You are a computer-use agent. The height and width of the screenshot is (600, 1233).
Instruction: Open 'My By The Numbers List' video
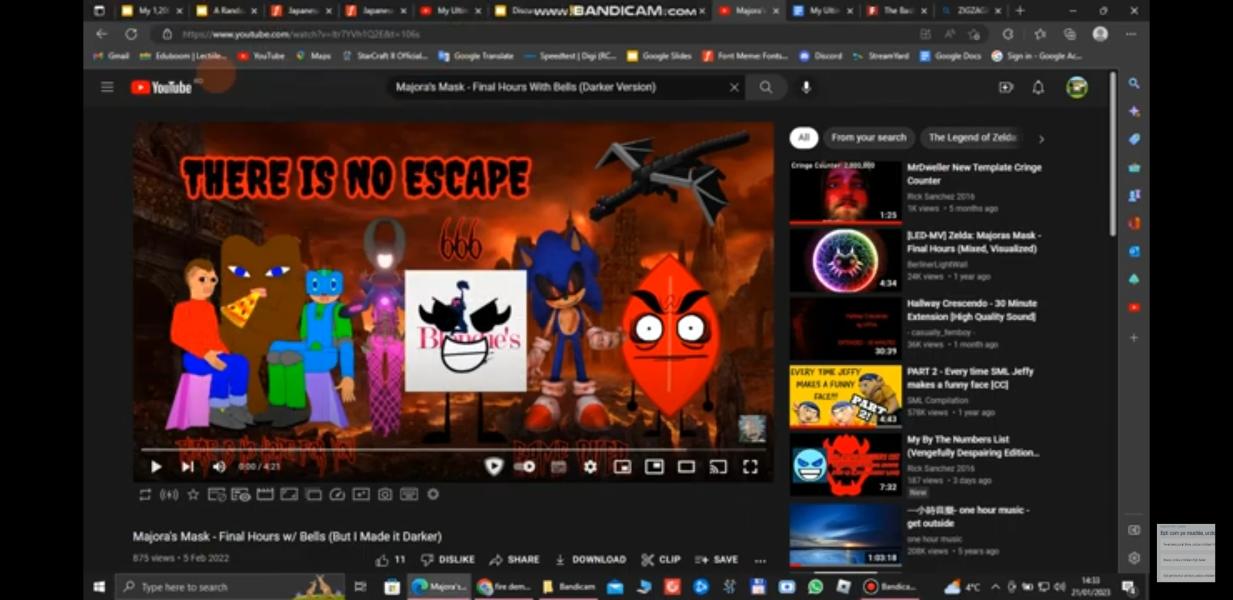point(973,445)
